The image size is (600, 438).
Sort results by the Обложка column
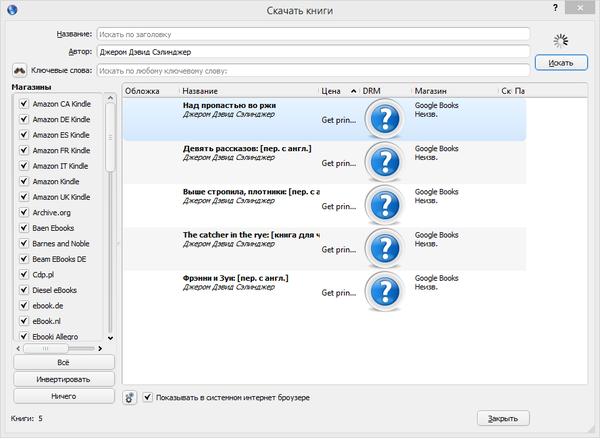(x=151, y=91)
